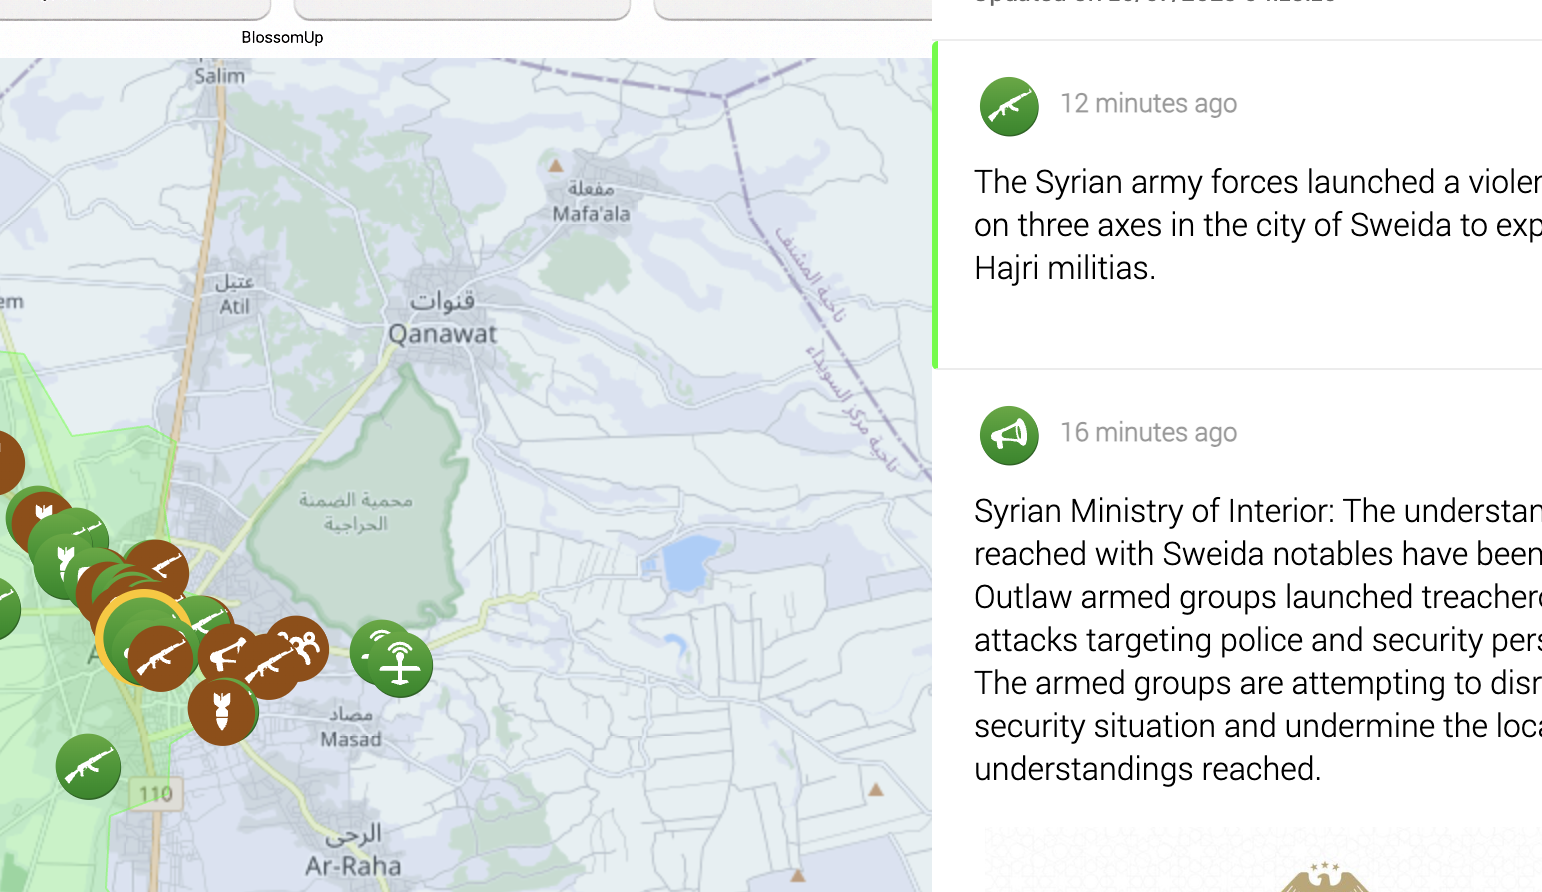
Task: Select the green bomb marker west of the city
Action: point(65,566)
